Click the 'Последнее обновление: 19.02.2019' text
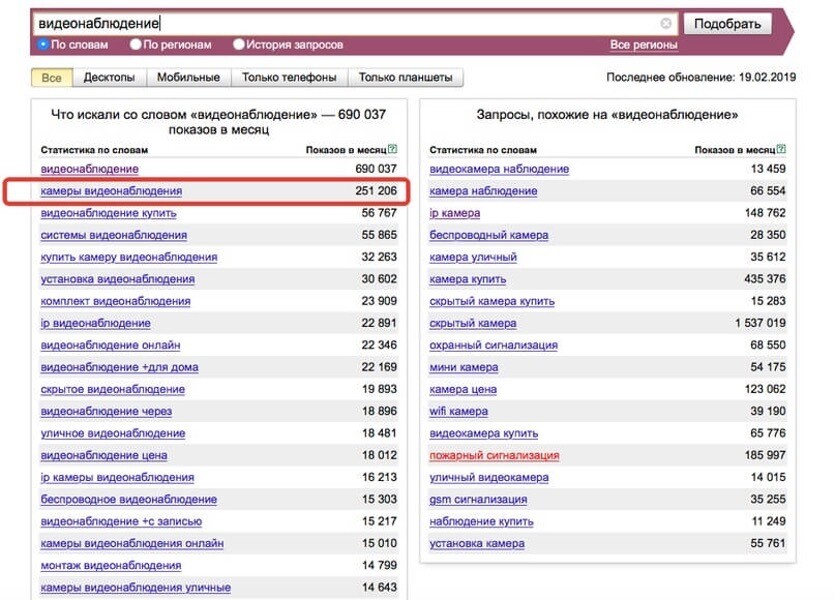The image size is (836, 600). pos(701,77)
